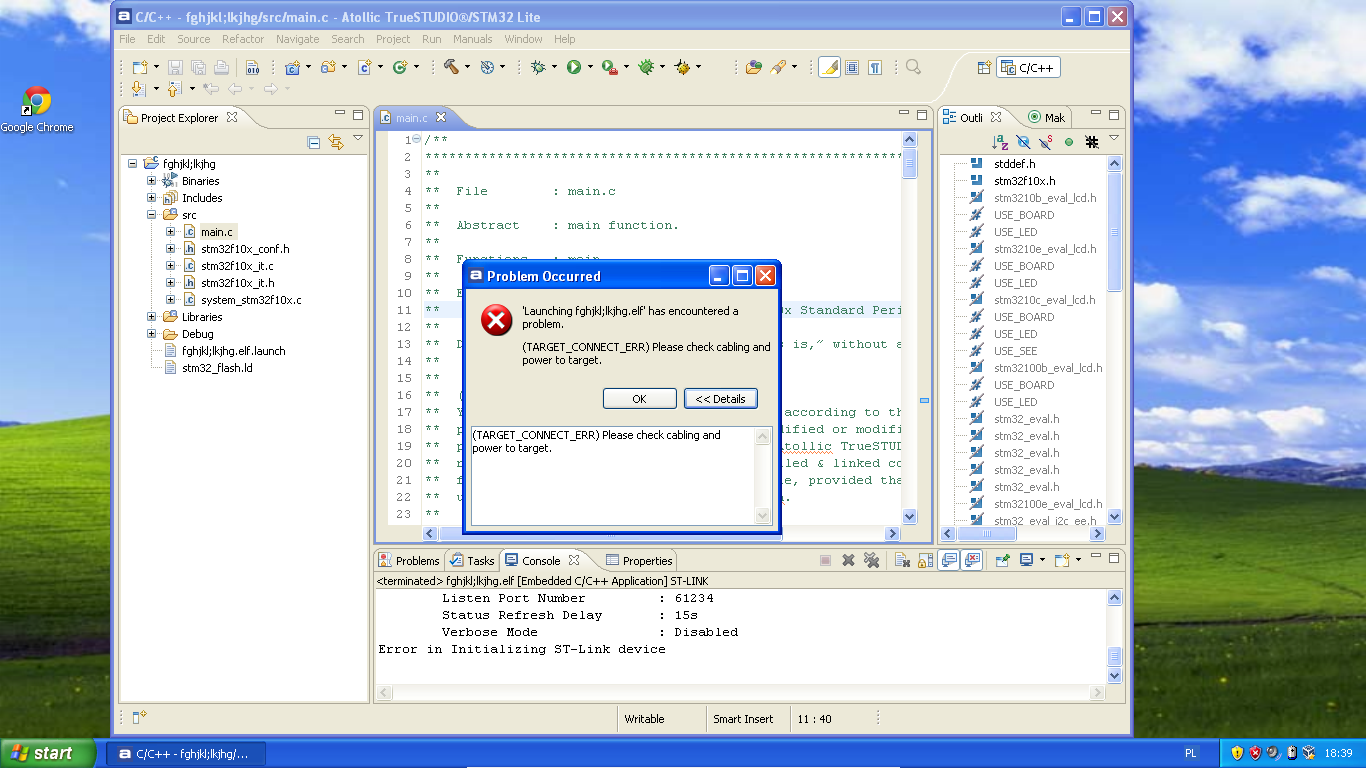Screen dimensions: 1366x768
Task: Click the Build hammer icon
Action: click(x=451, y=67)
